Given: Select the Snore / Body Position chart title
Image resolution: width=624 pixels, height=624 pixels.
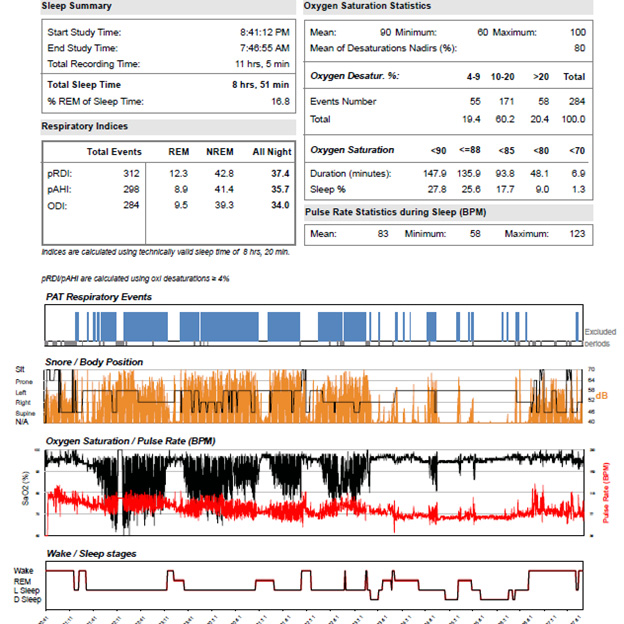Looking at the screenshot, I should pos(94,361).
